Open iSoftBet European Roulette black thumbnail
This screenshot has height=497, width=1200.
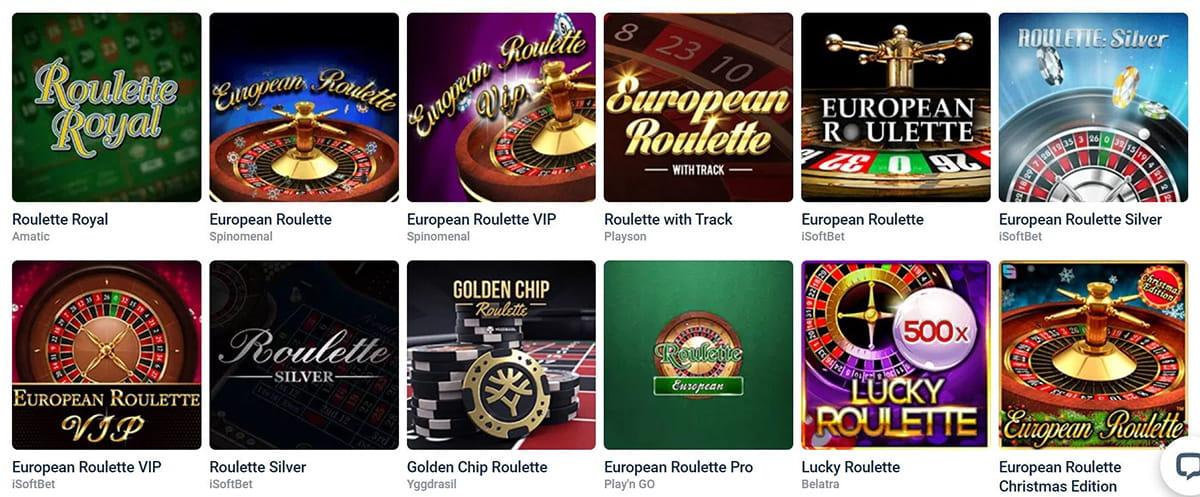click(x=896, y=107)
